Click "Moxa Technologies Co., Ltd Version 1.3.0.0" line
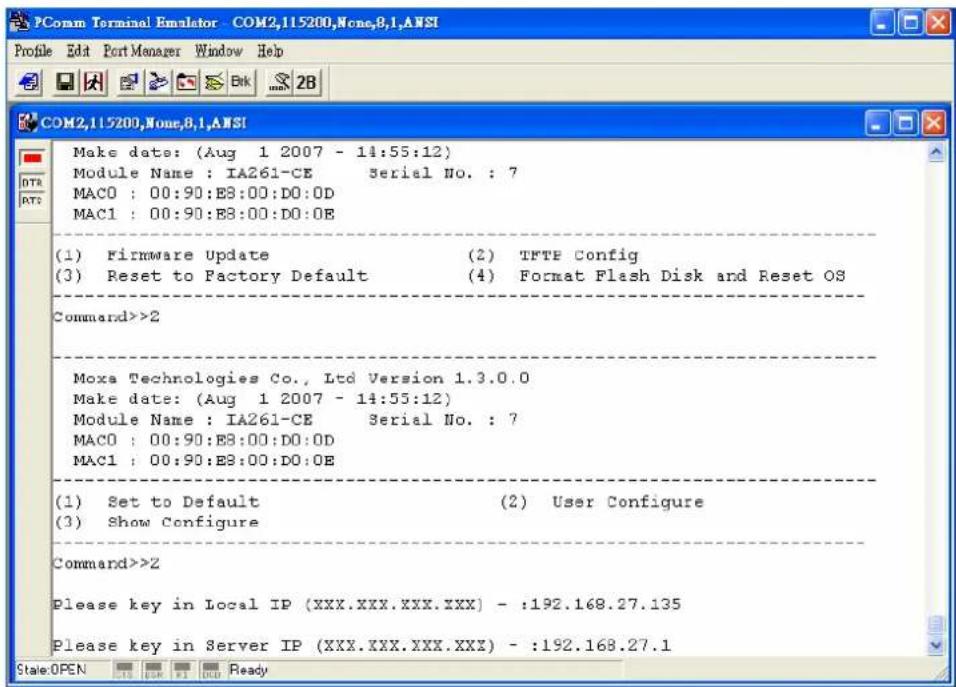This screenshot has height=687, width=956. (301, 379)
